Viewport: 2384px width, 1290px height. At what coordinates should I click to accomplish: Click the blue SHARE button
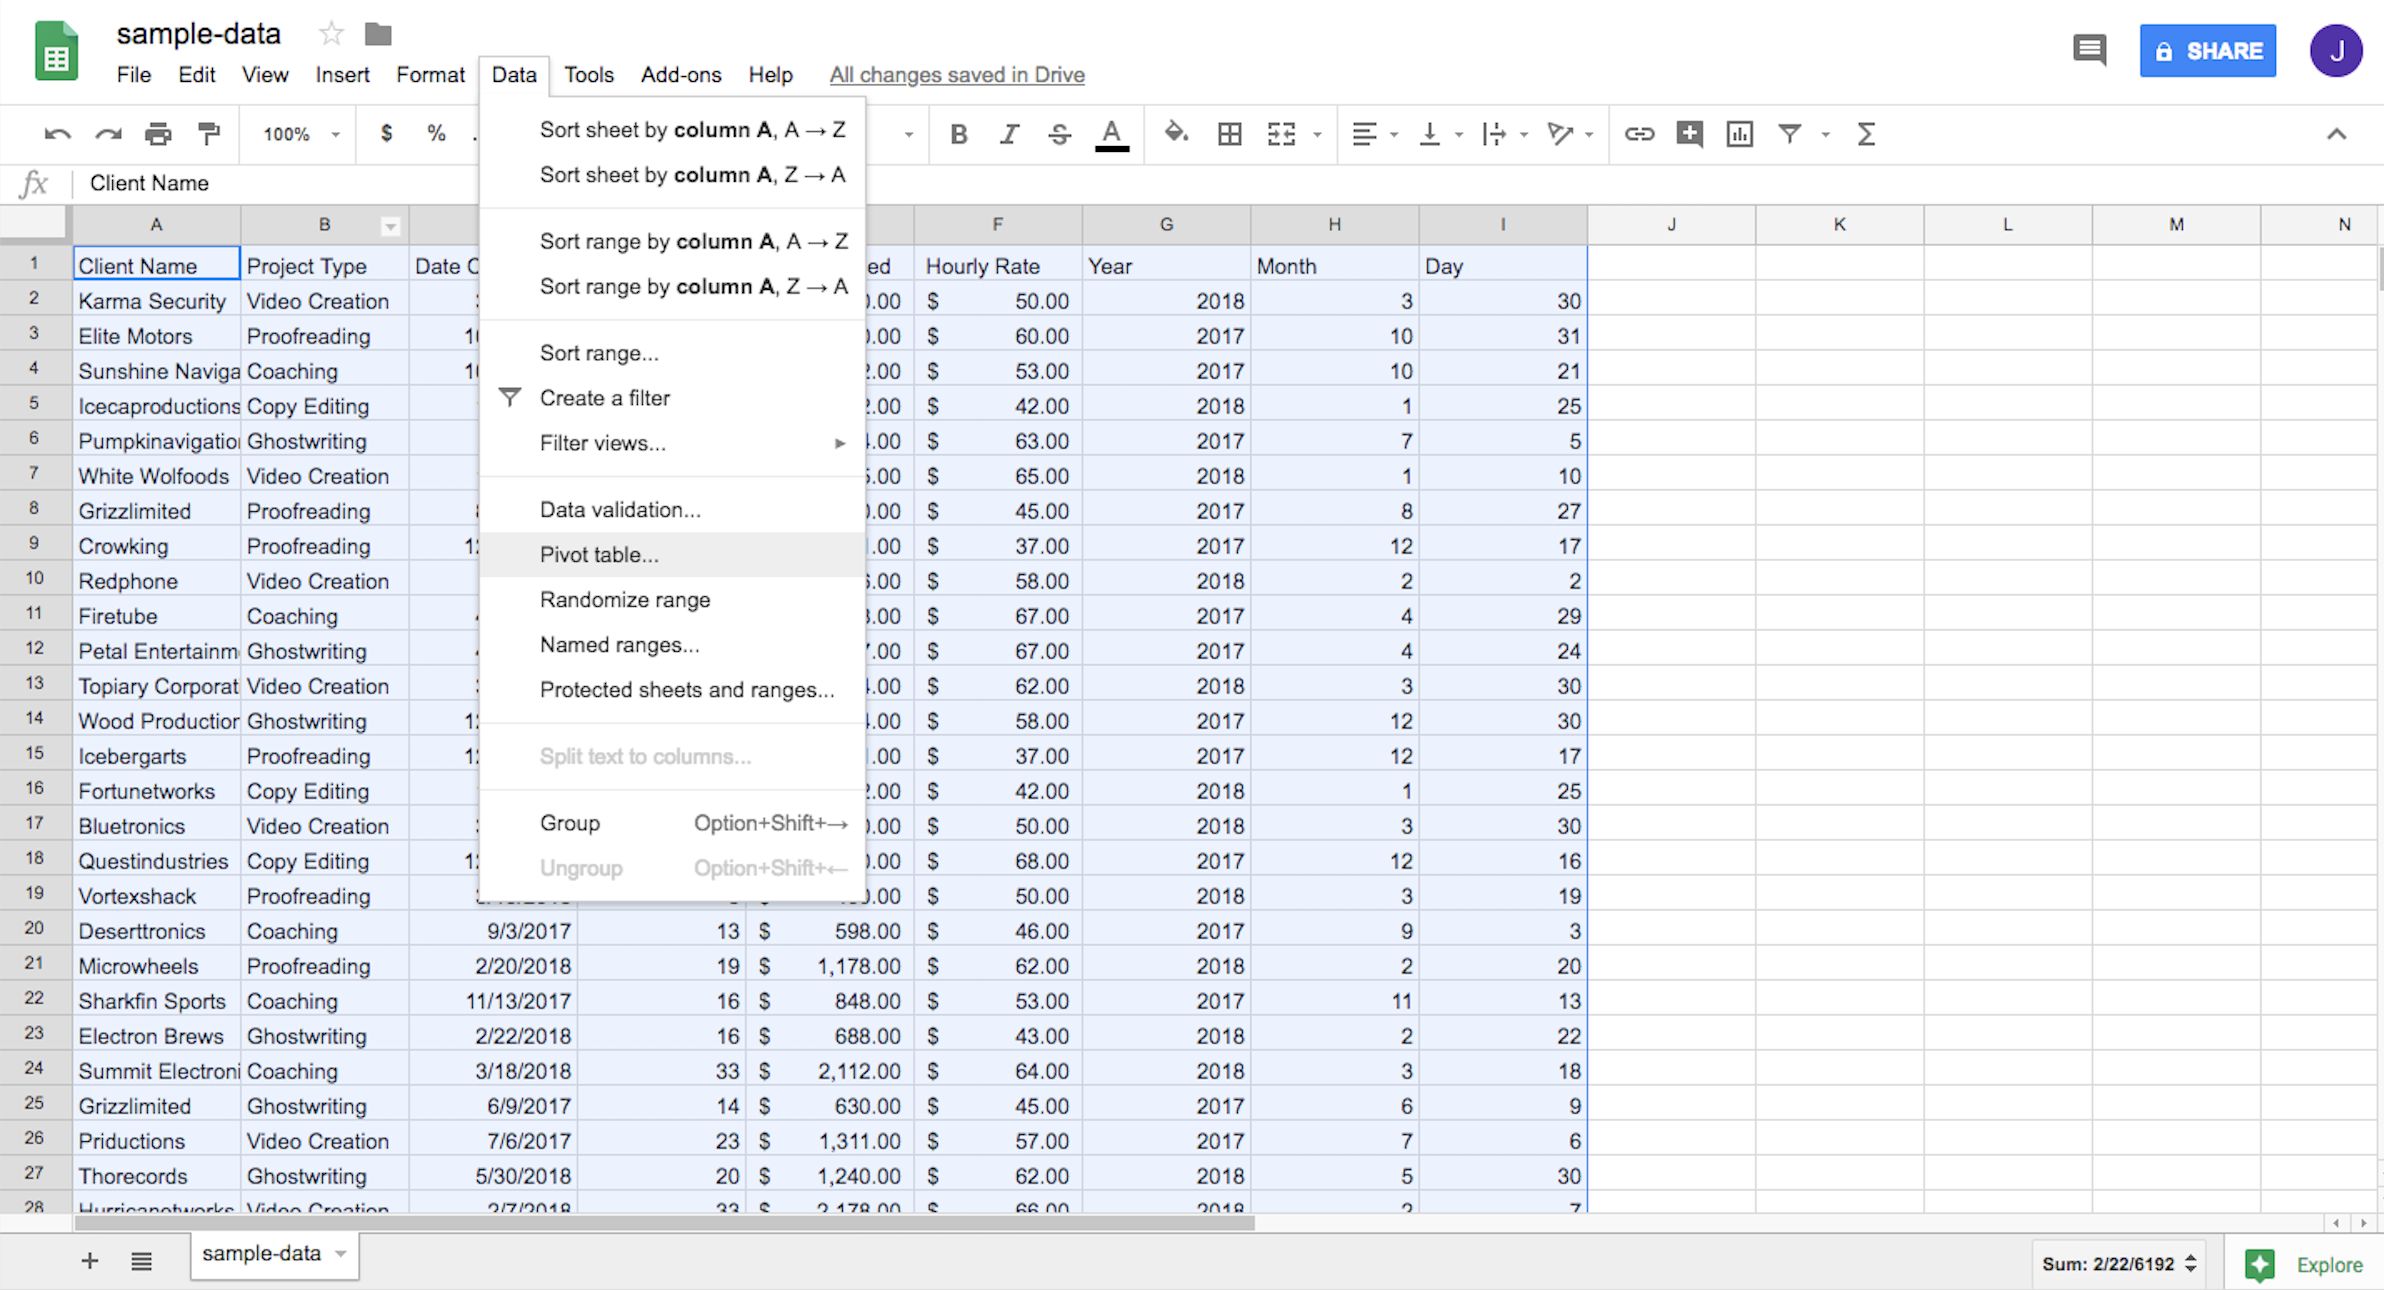coord(2207,51)
